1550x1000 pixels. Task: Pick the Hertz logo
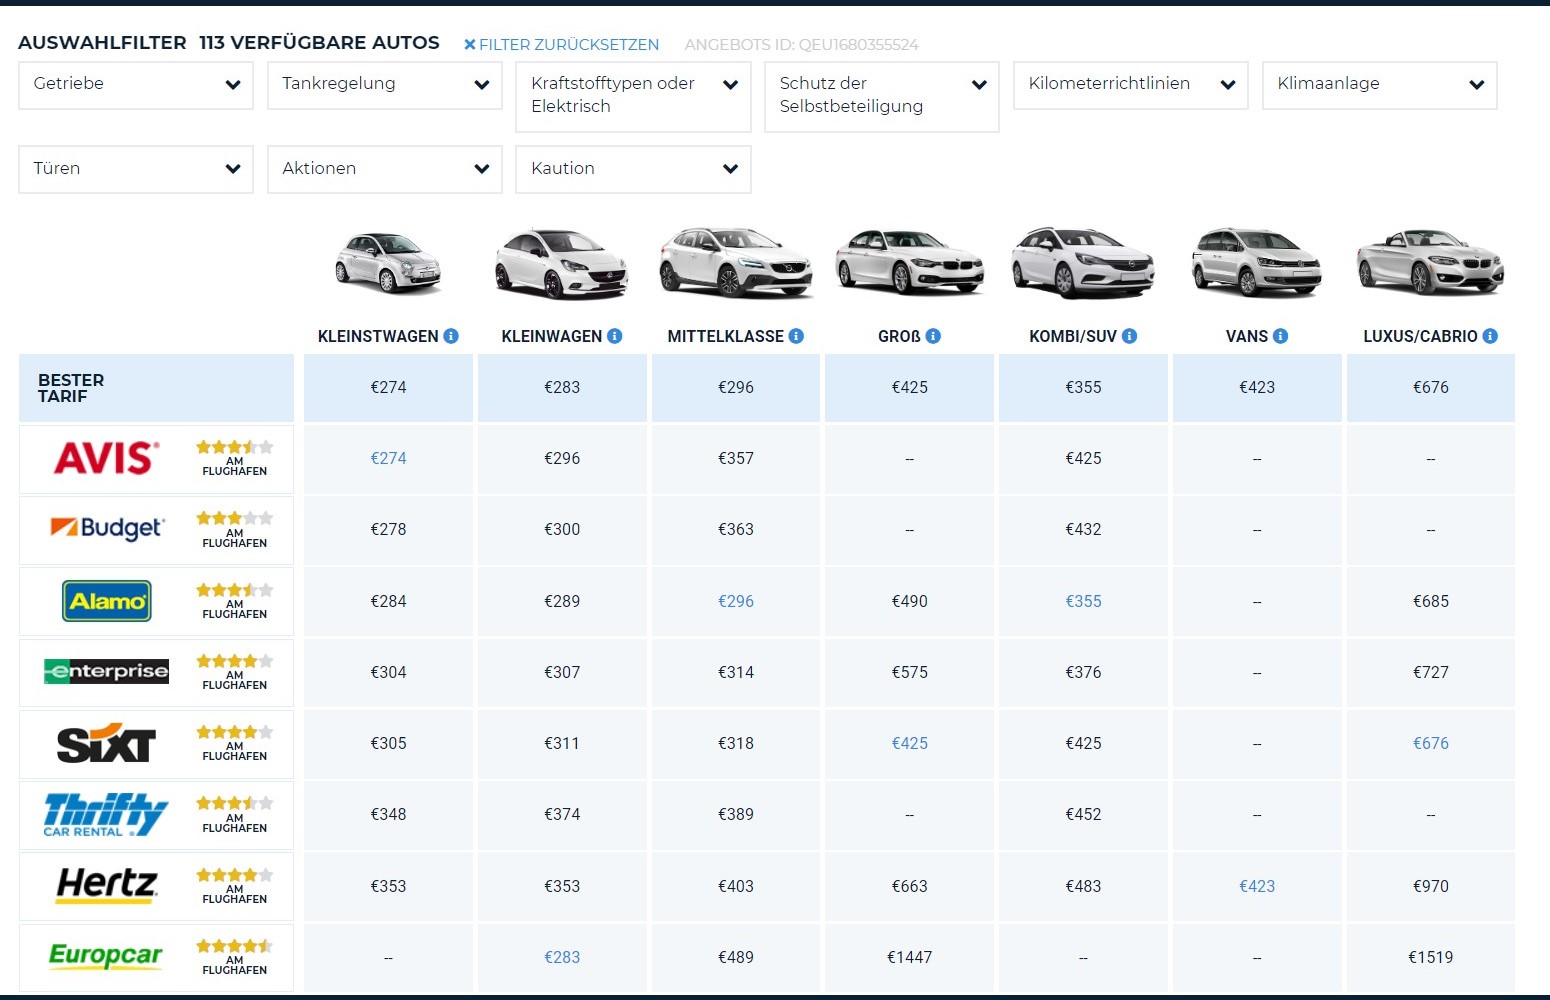(x=106, y=885)
